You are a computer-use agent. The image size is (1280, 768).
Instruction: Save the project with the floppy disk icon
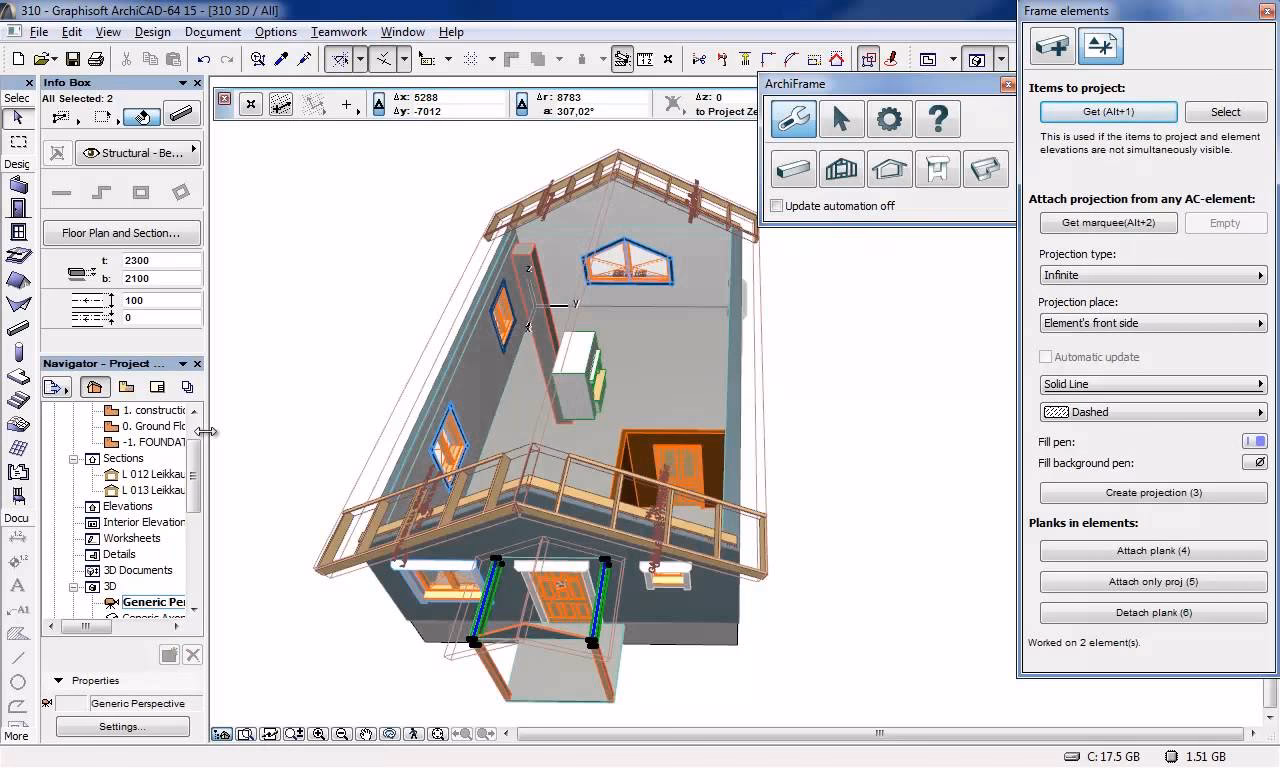(x=73, y=59)
